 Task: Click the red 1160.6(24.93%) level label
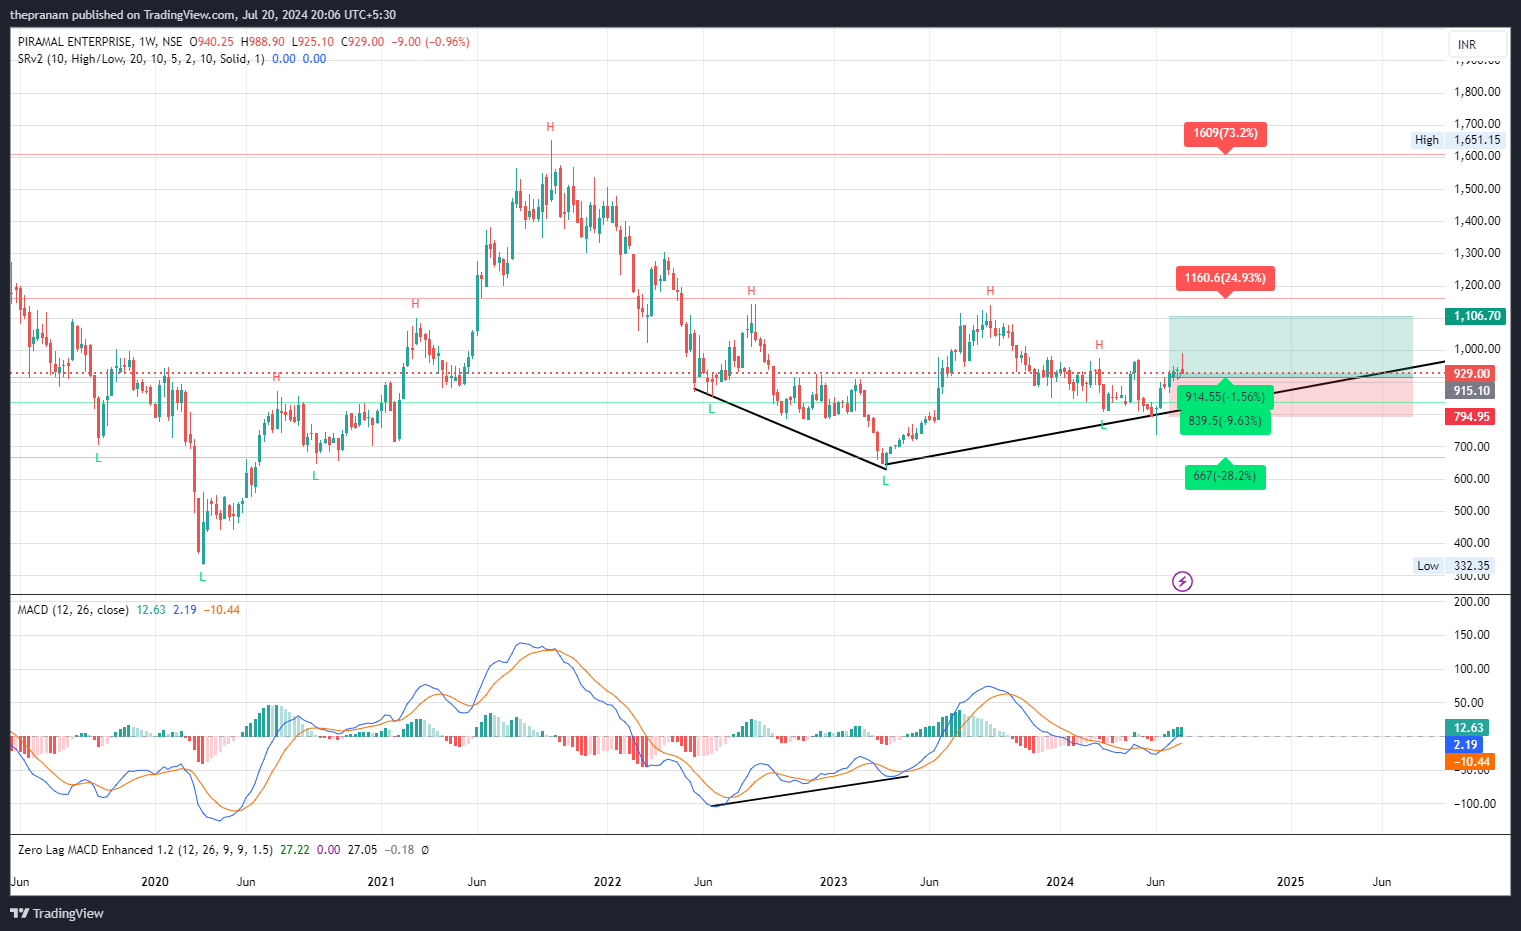coord(1225,278)
